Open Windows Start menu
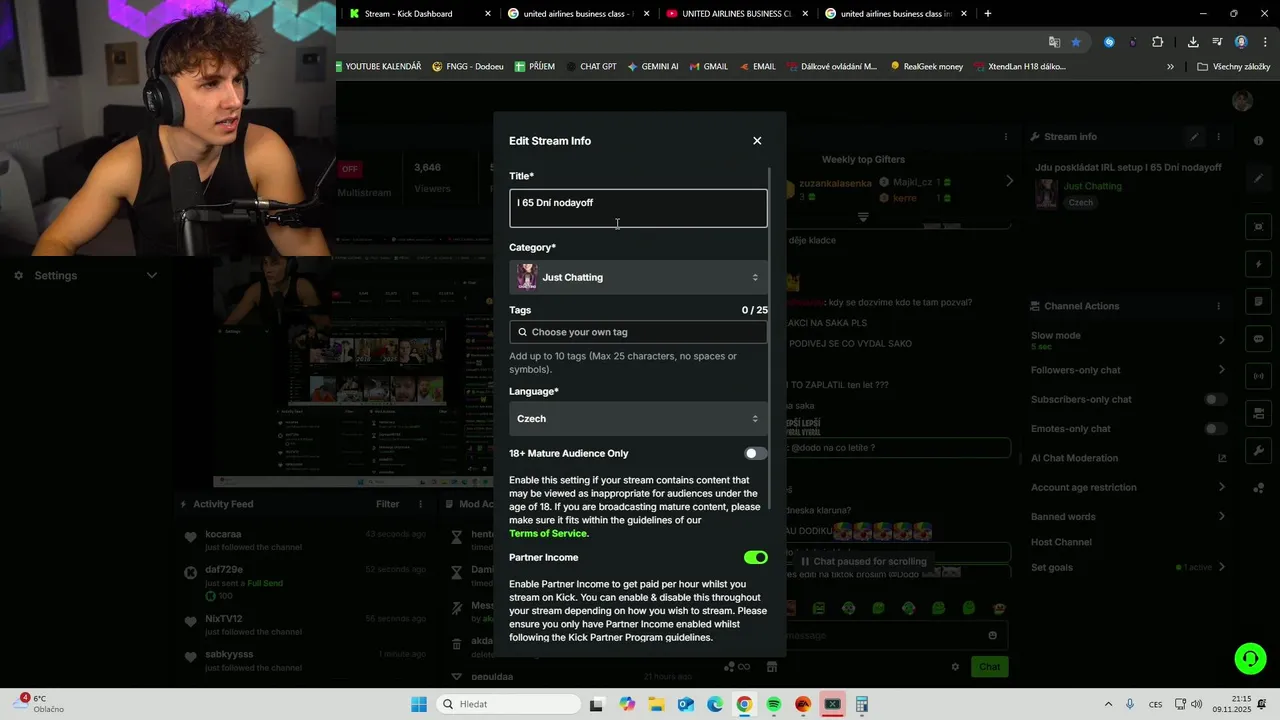The width and height of the screenshot is (1280, 720). tap(419, 704)
